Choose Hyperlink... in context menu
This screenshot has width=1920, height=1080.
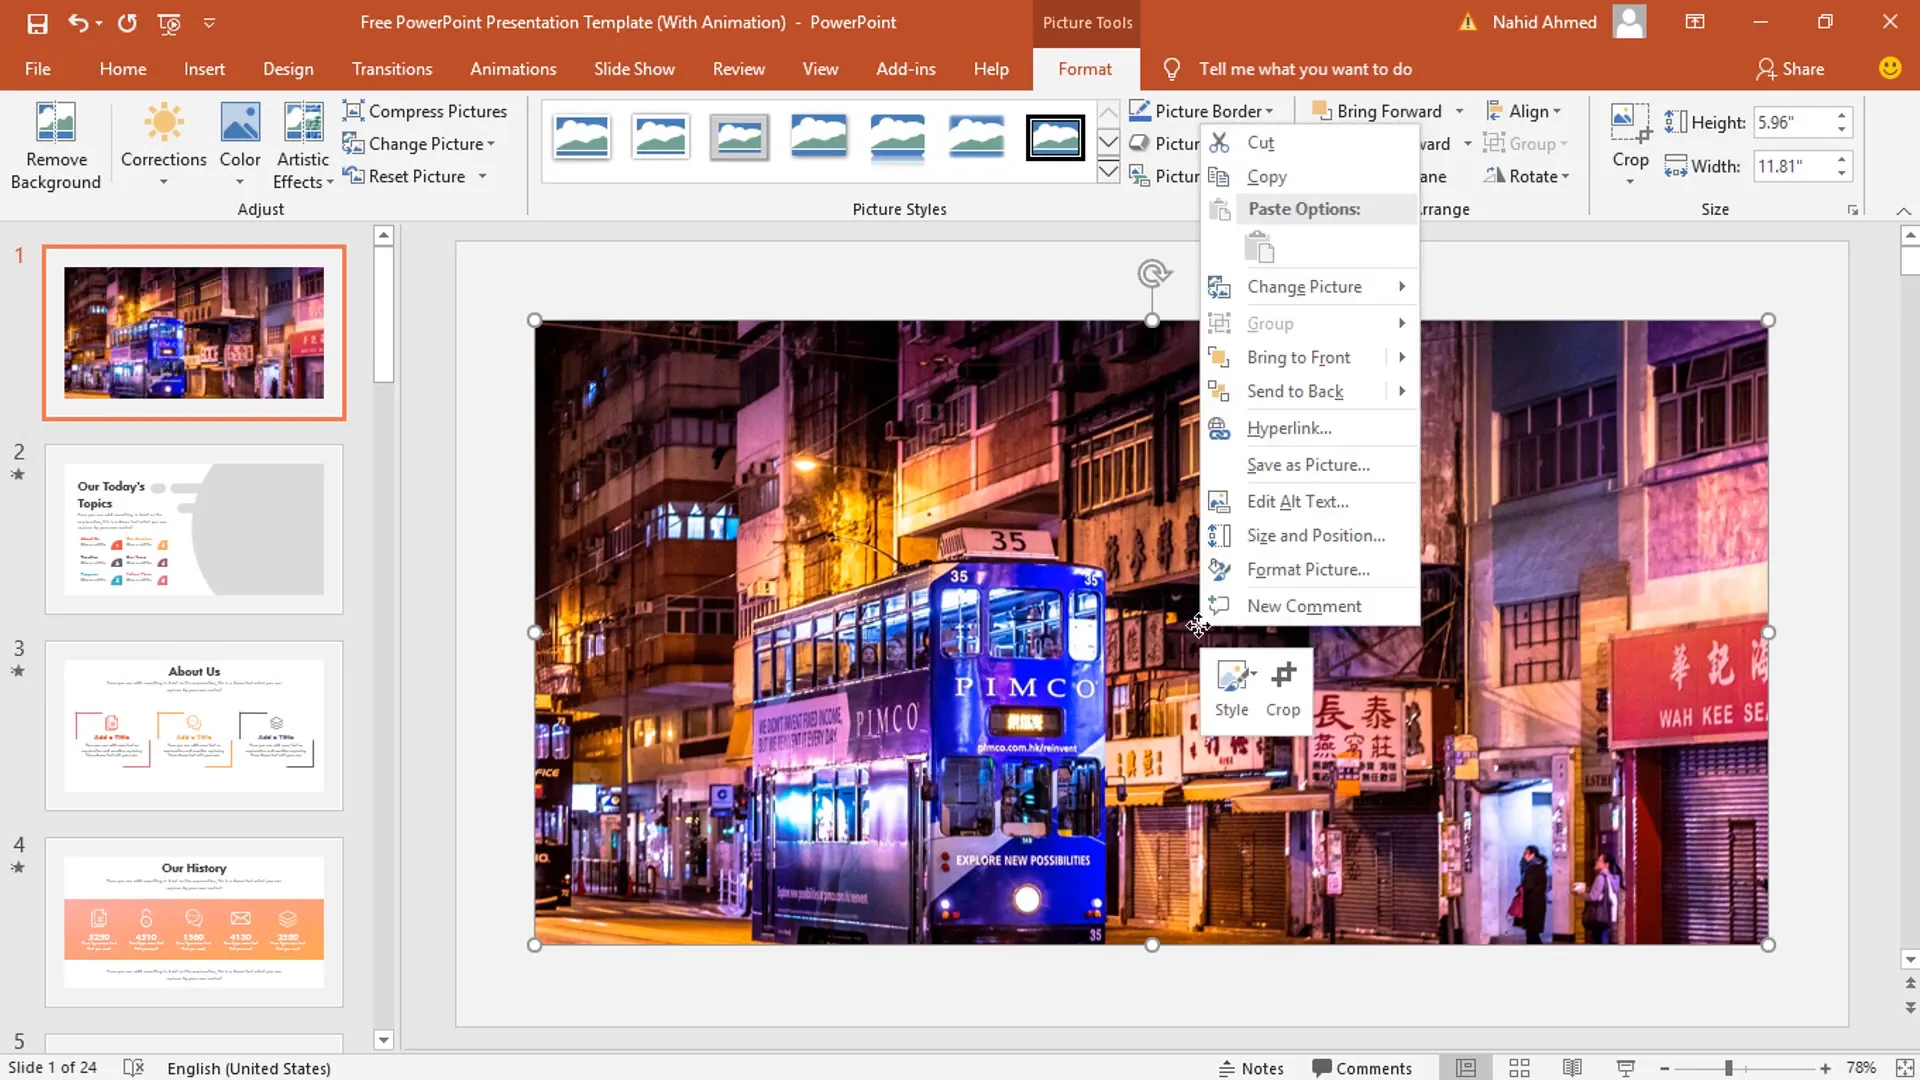1310,429
